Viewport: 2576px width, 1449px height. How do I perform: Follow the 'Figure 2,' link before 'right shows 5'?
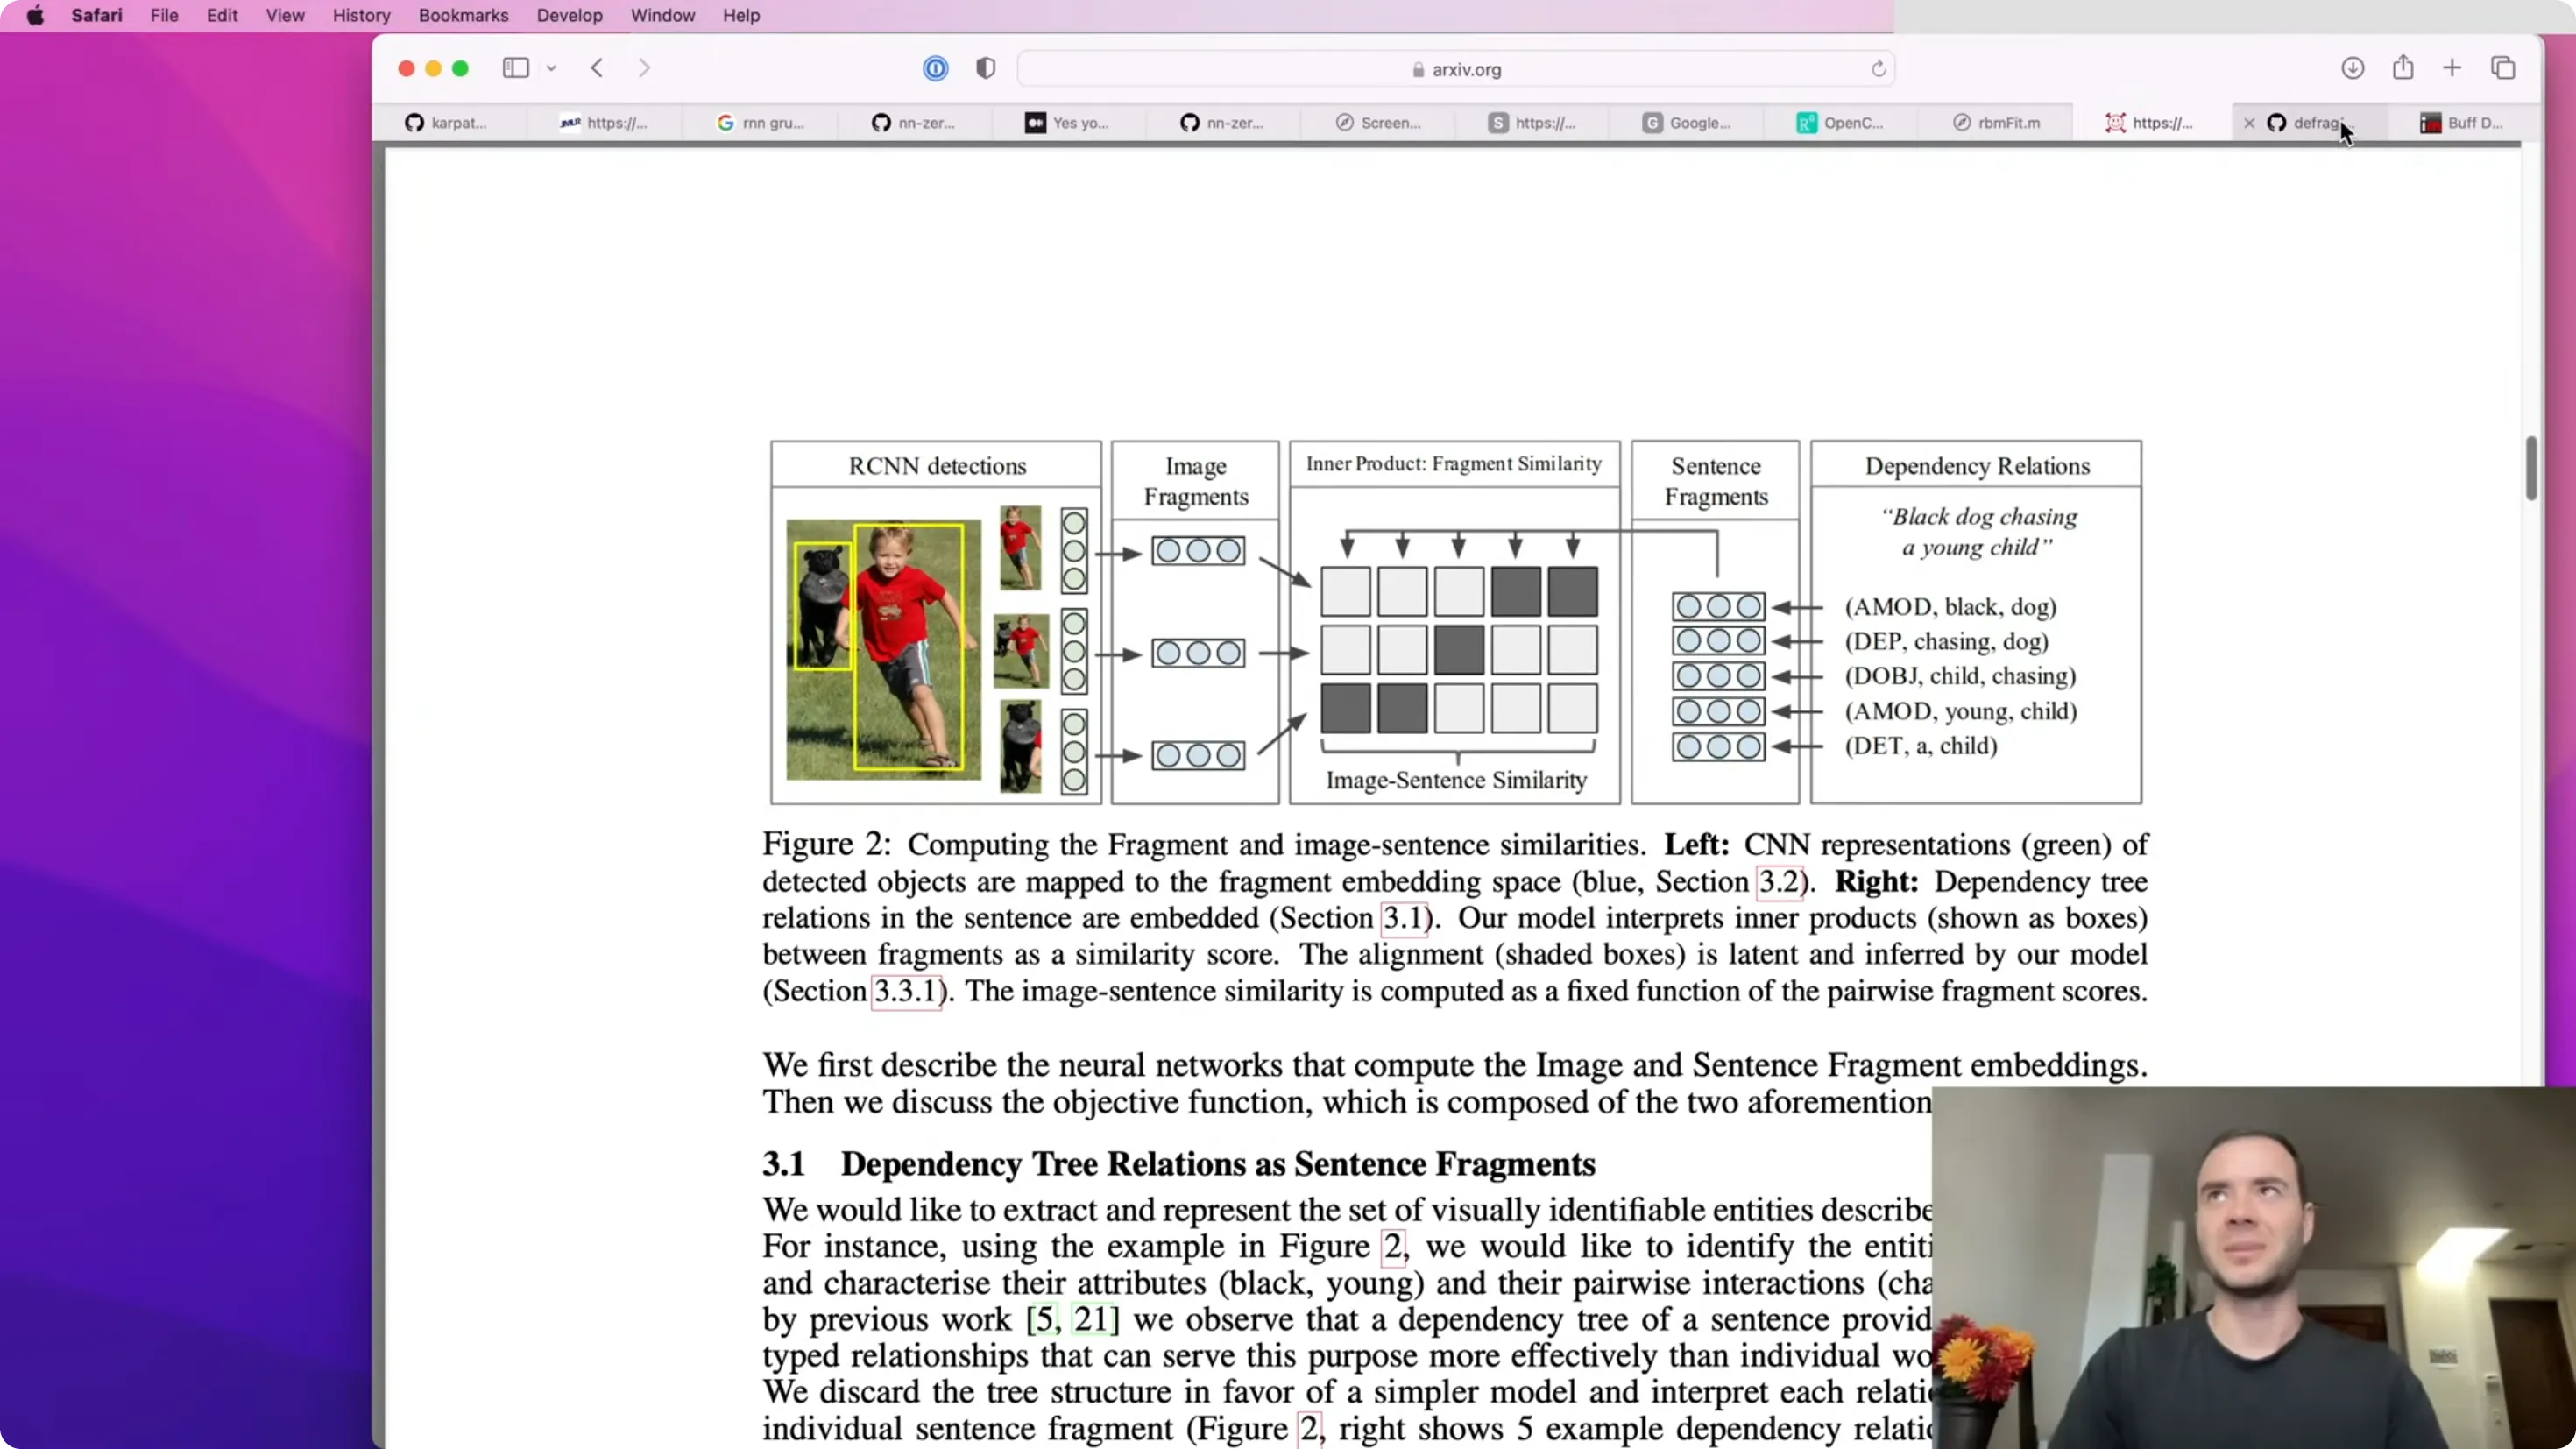pos(1308,1429)
